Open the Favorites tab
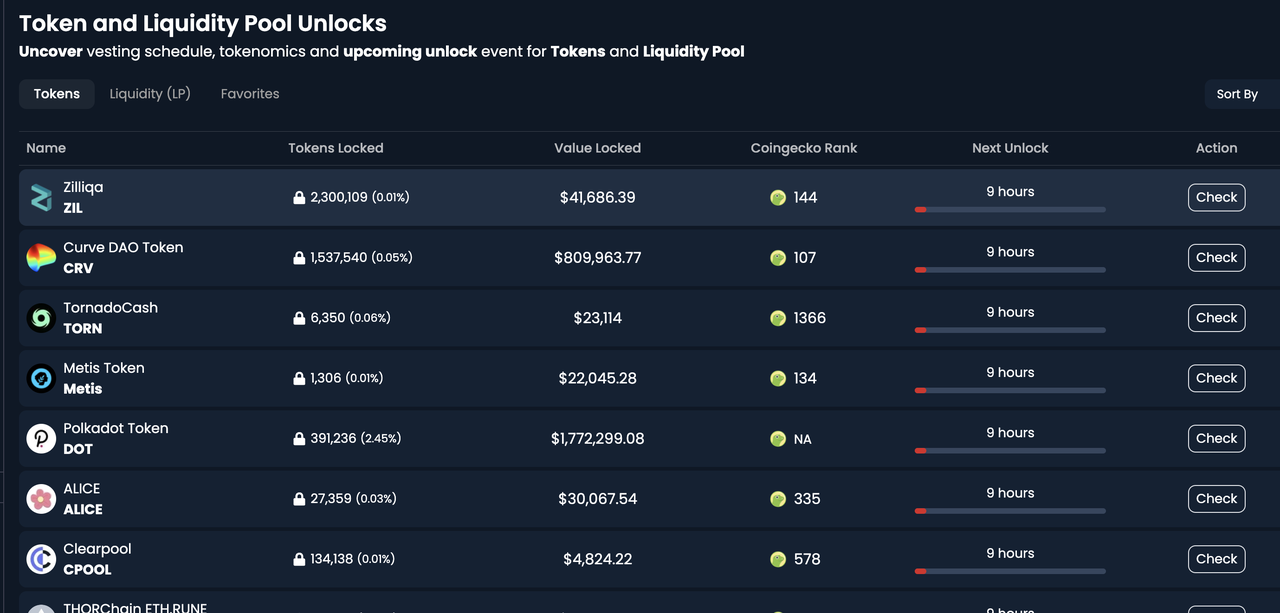Viewport: 1280px width, 613px height. 249,93
